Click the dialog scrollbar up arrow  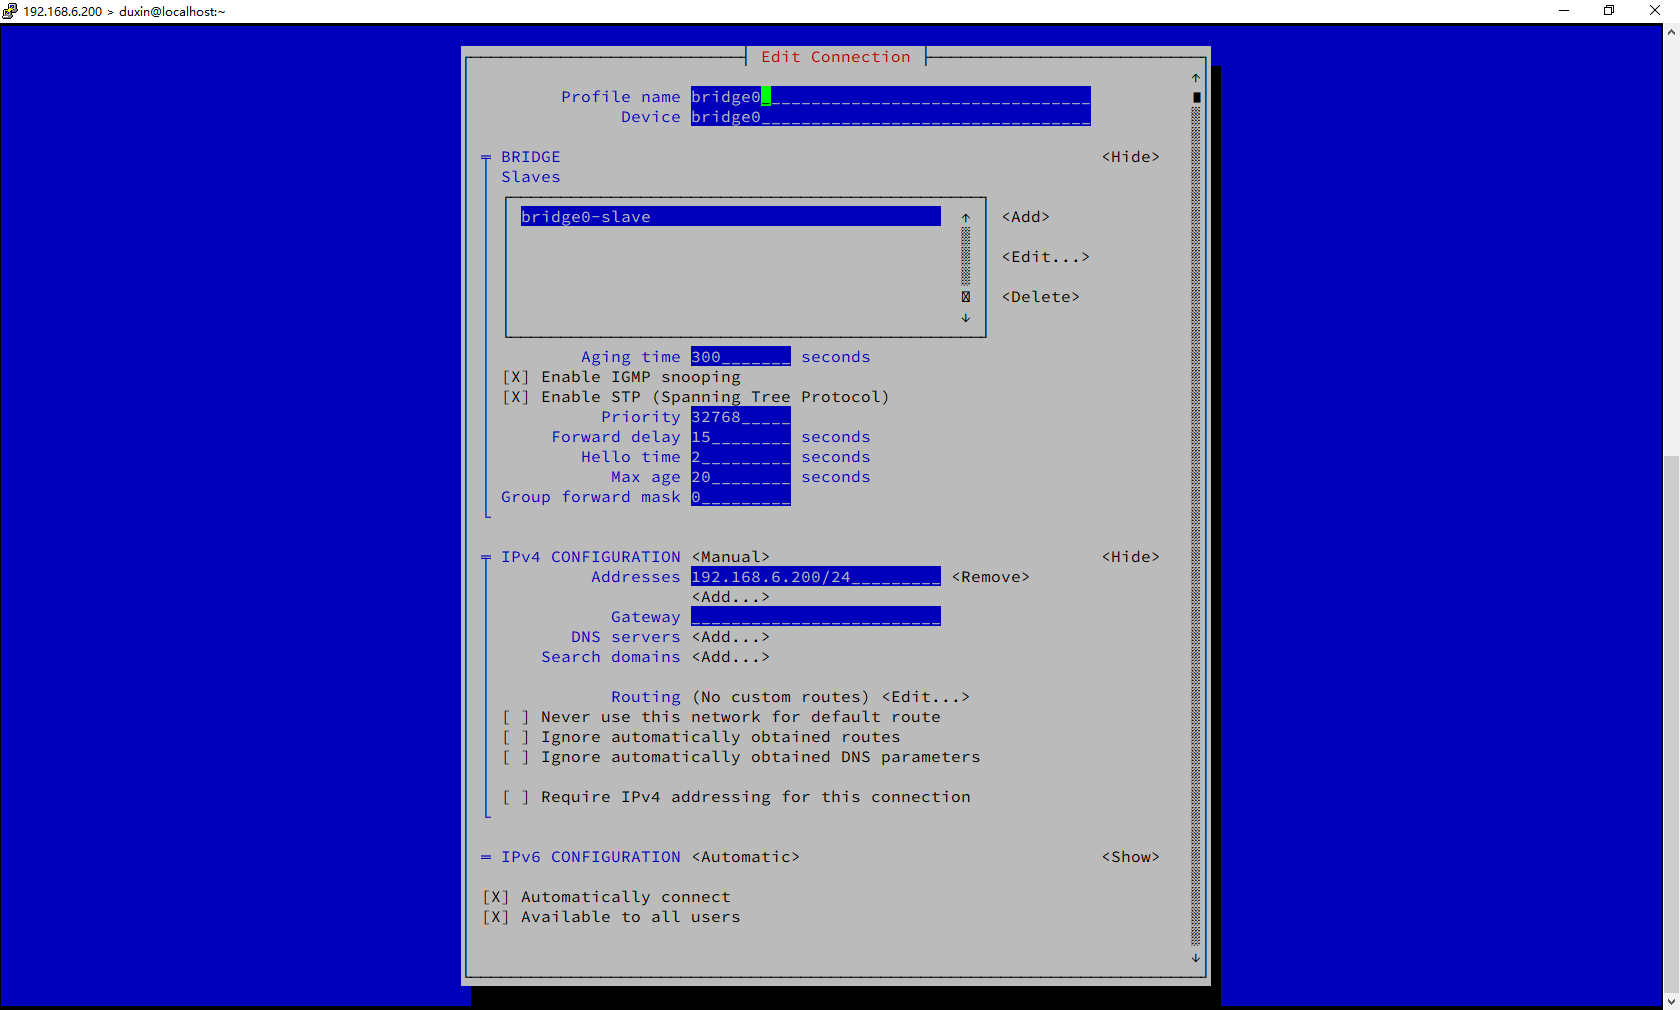click(x=1196, y=77)
